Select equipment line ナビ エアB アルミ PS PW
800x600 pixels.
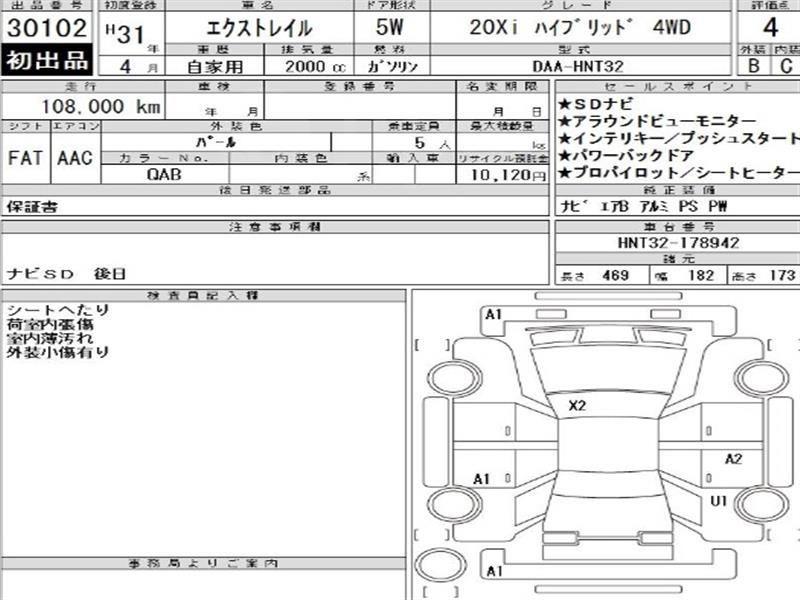[643, 206]
